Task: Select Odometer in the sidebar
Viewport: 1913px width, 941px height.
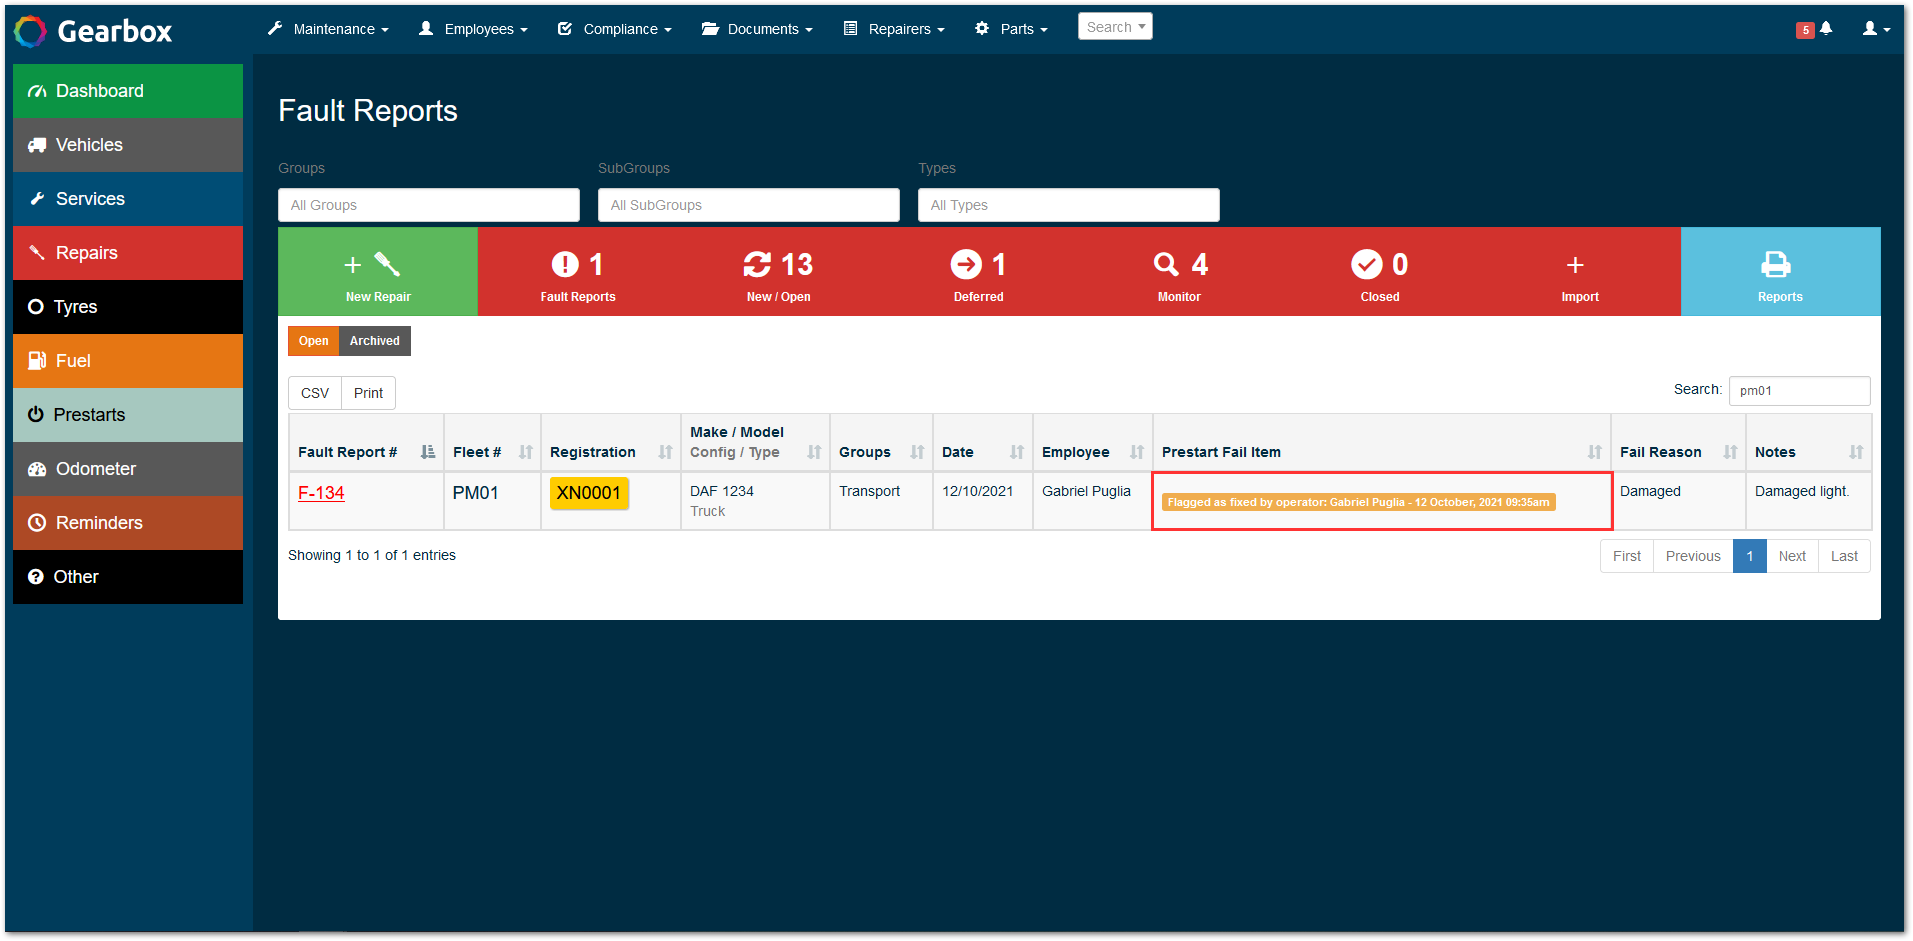Action: pos(128,469)
